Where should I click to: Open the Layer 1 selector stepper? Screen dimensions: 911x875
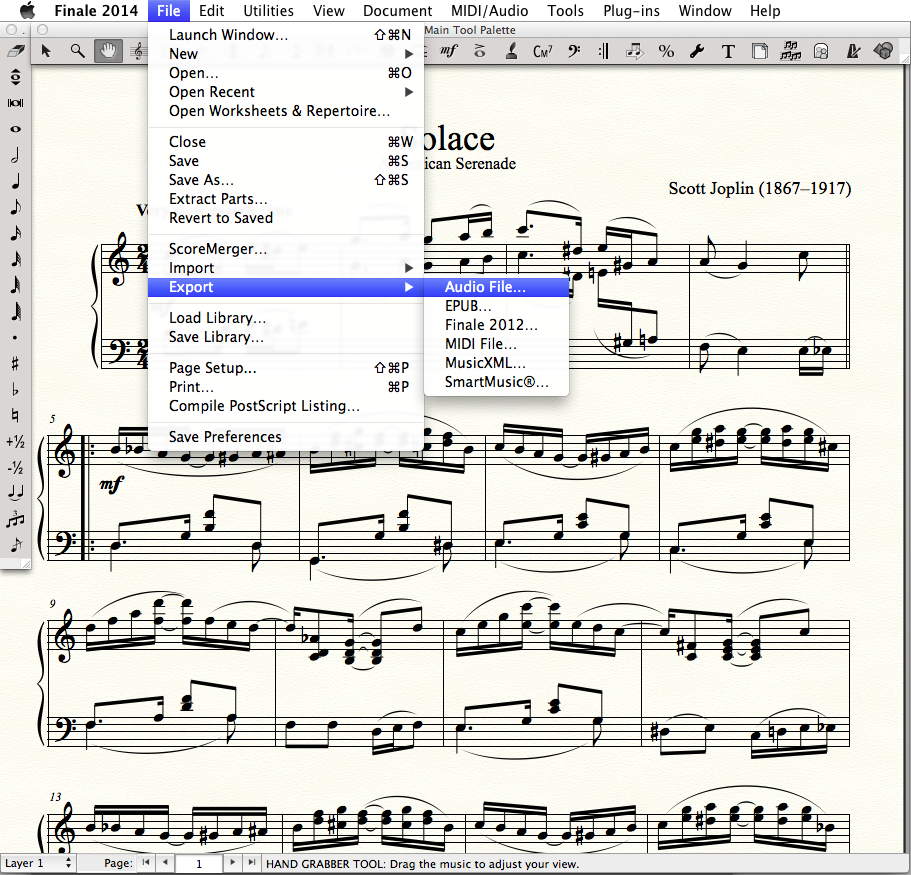coord(69,863)
